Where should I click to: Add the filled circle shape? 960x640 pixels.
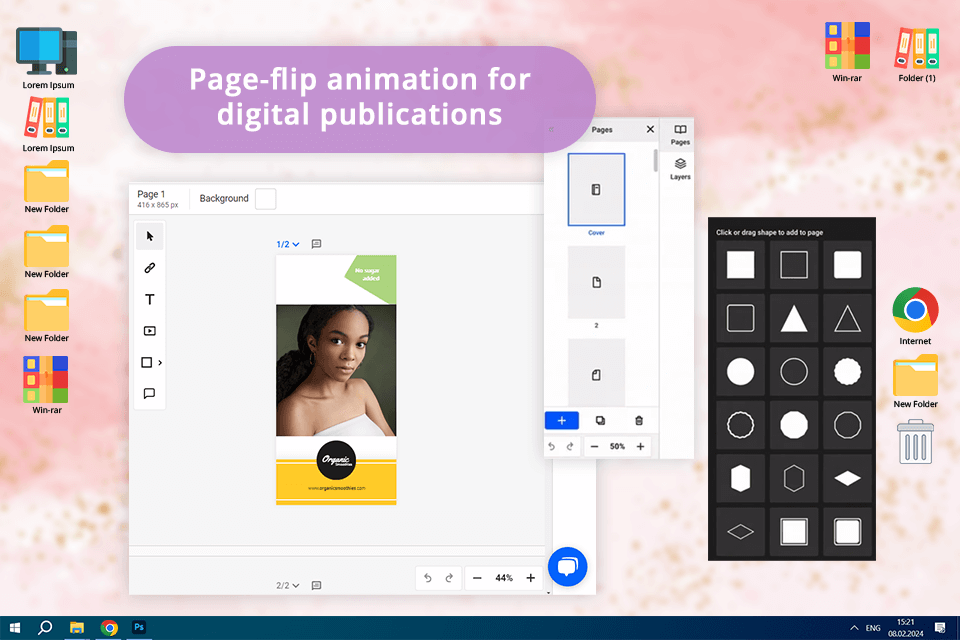(x=740, y=372)
